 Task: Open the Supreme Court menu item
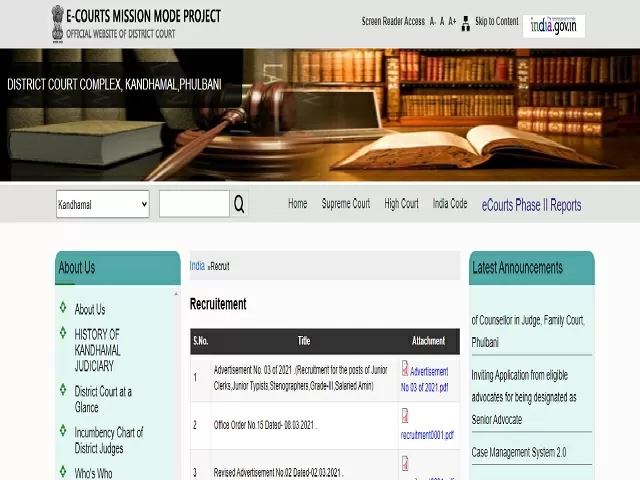[x=346, y=204]
